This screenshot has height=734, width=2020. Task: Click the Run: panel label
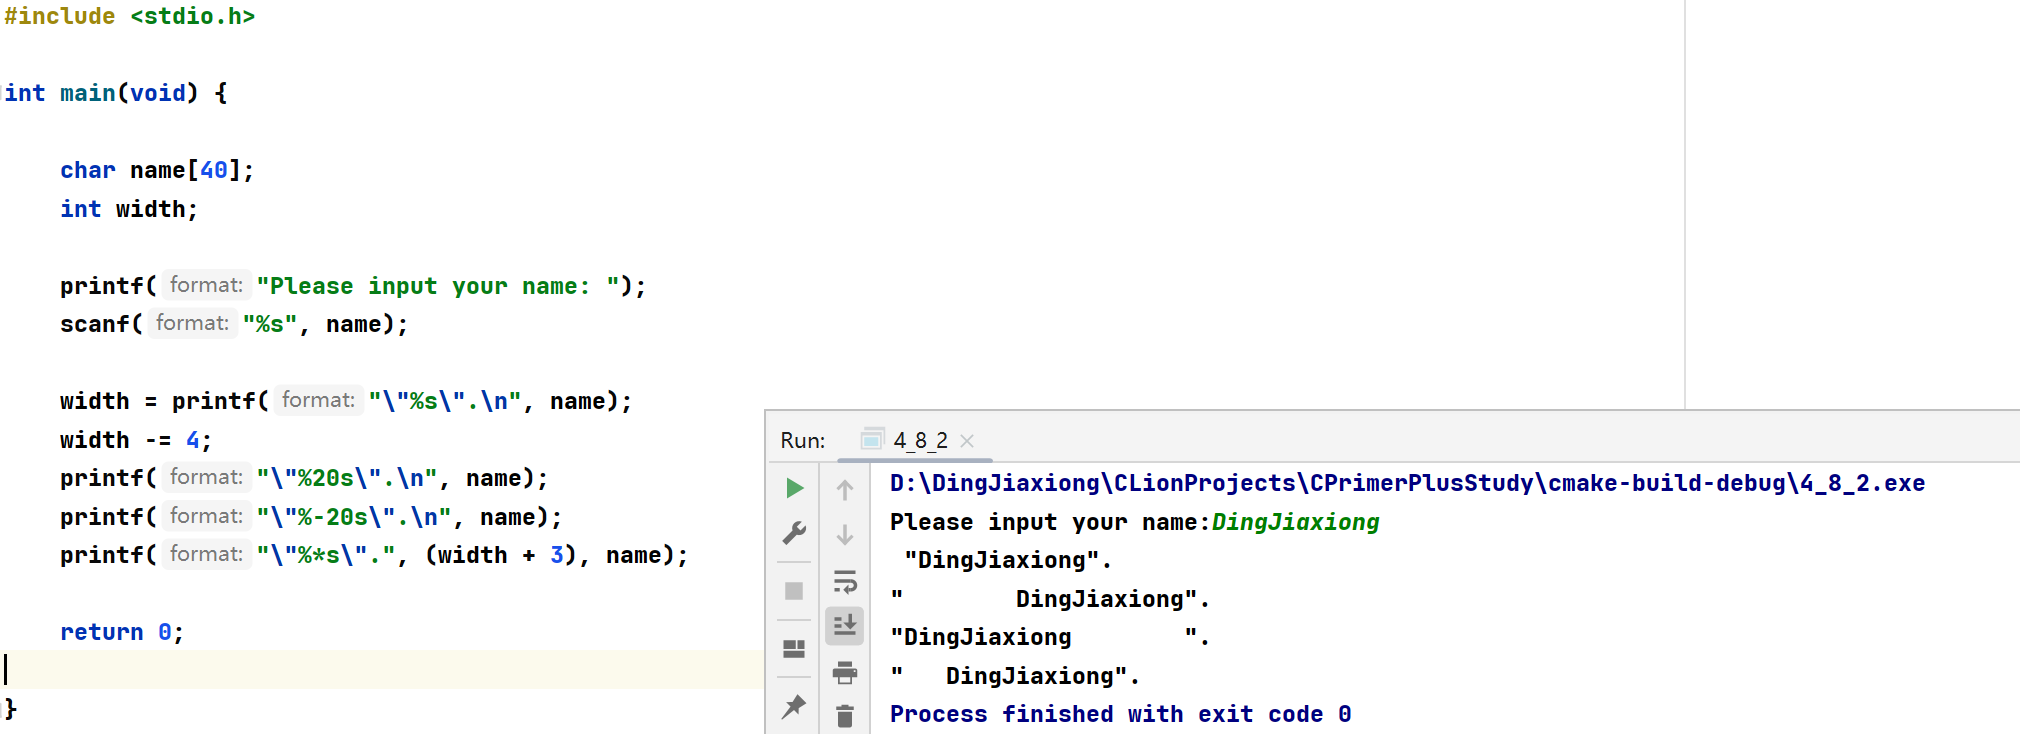tap(803, 440)
